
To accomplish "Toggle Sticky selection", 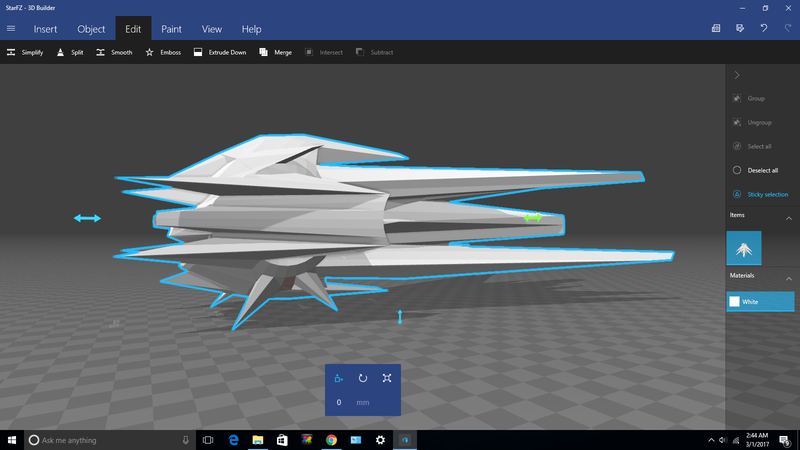I will coord(760,194).
